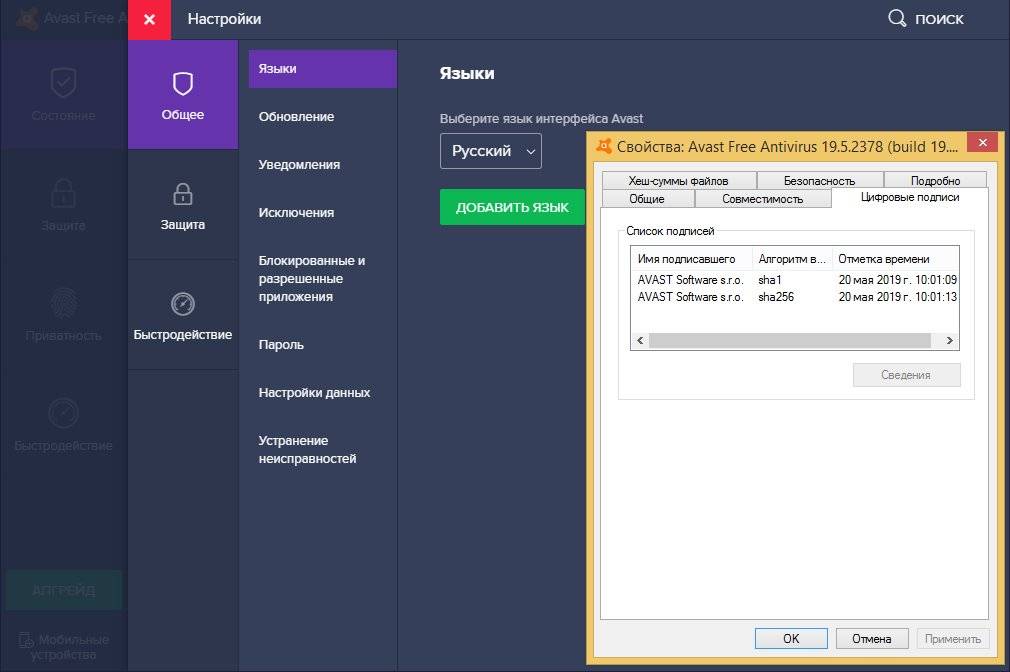Open the Обновление settings section
The image size is (1010, 672).
pyautogui.click(x=296, y=117)
